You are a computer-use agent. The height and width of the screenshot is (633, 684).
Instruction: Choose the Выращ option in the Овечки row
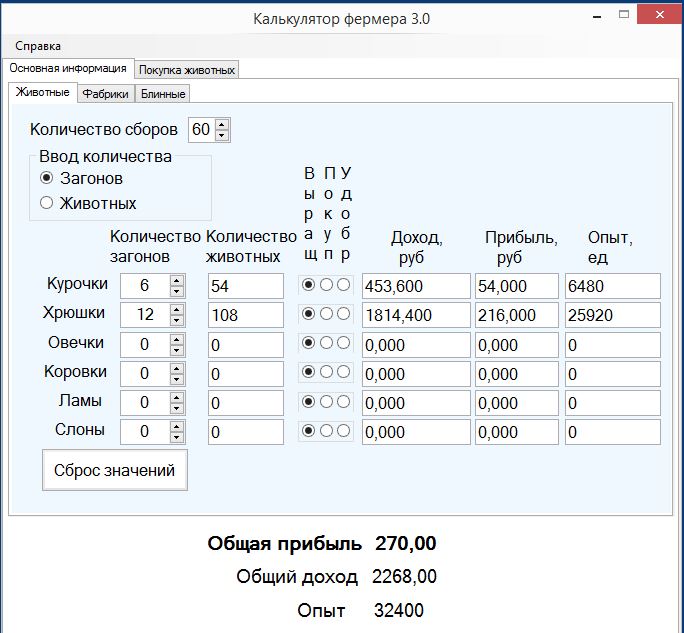point(308,343)
